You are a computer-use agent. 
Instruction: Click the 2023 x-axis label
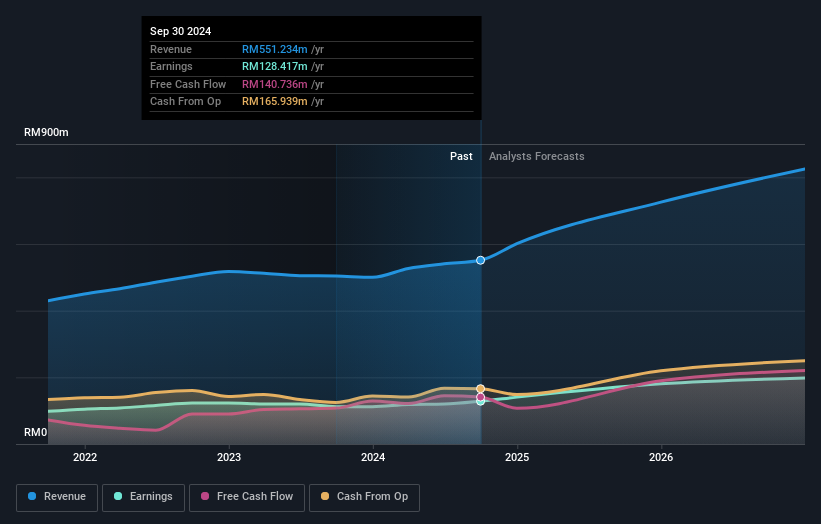229,457
